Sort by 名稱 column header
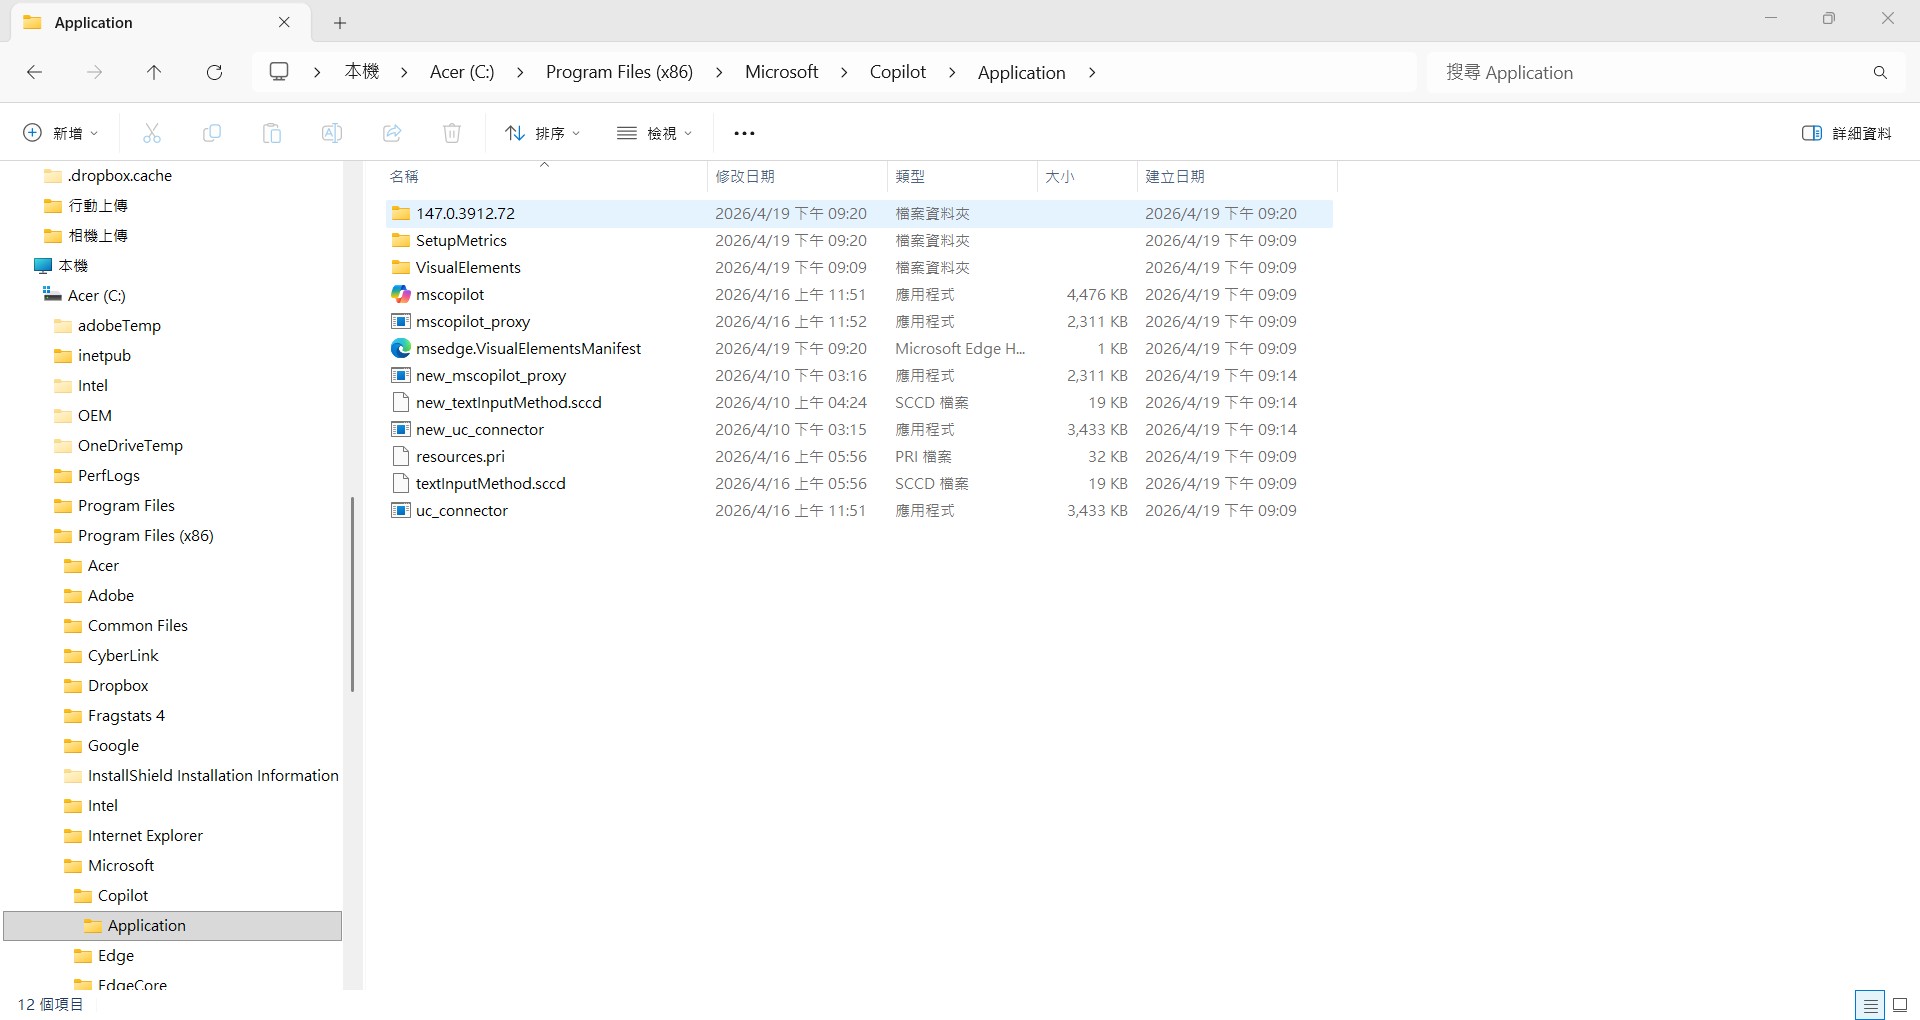Image resolution: width=1920 pixels, height=1020 pixels. [x=545, y=176]
